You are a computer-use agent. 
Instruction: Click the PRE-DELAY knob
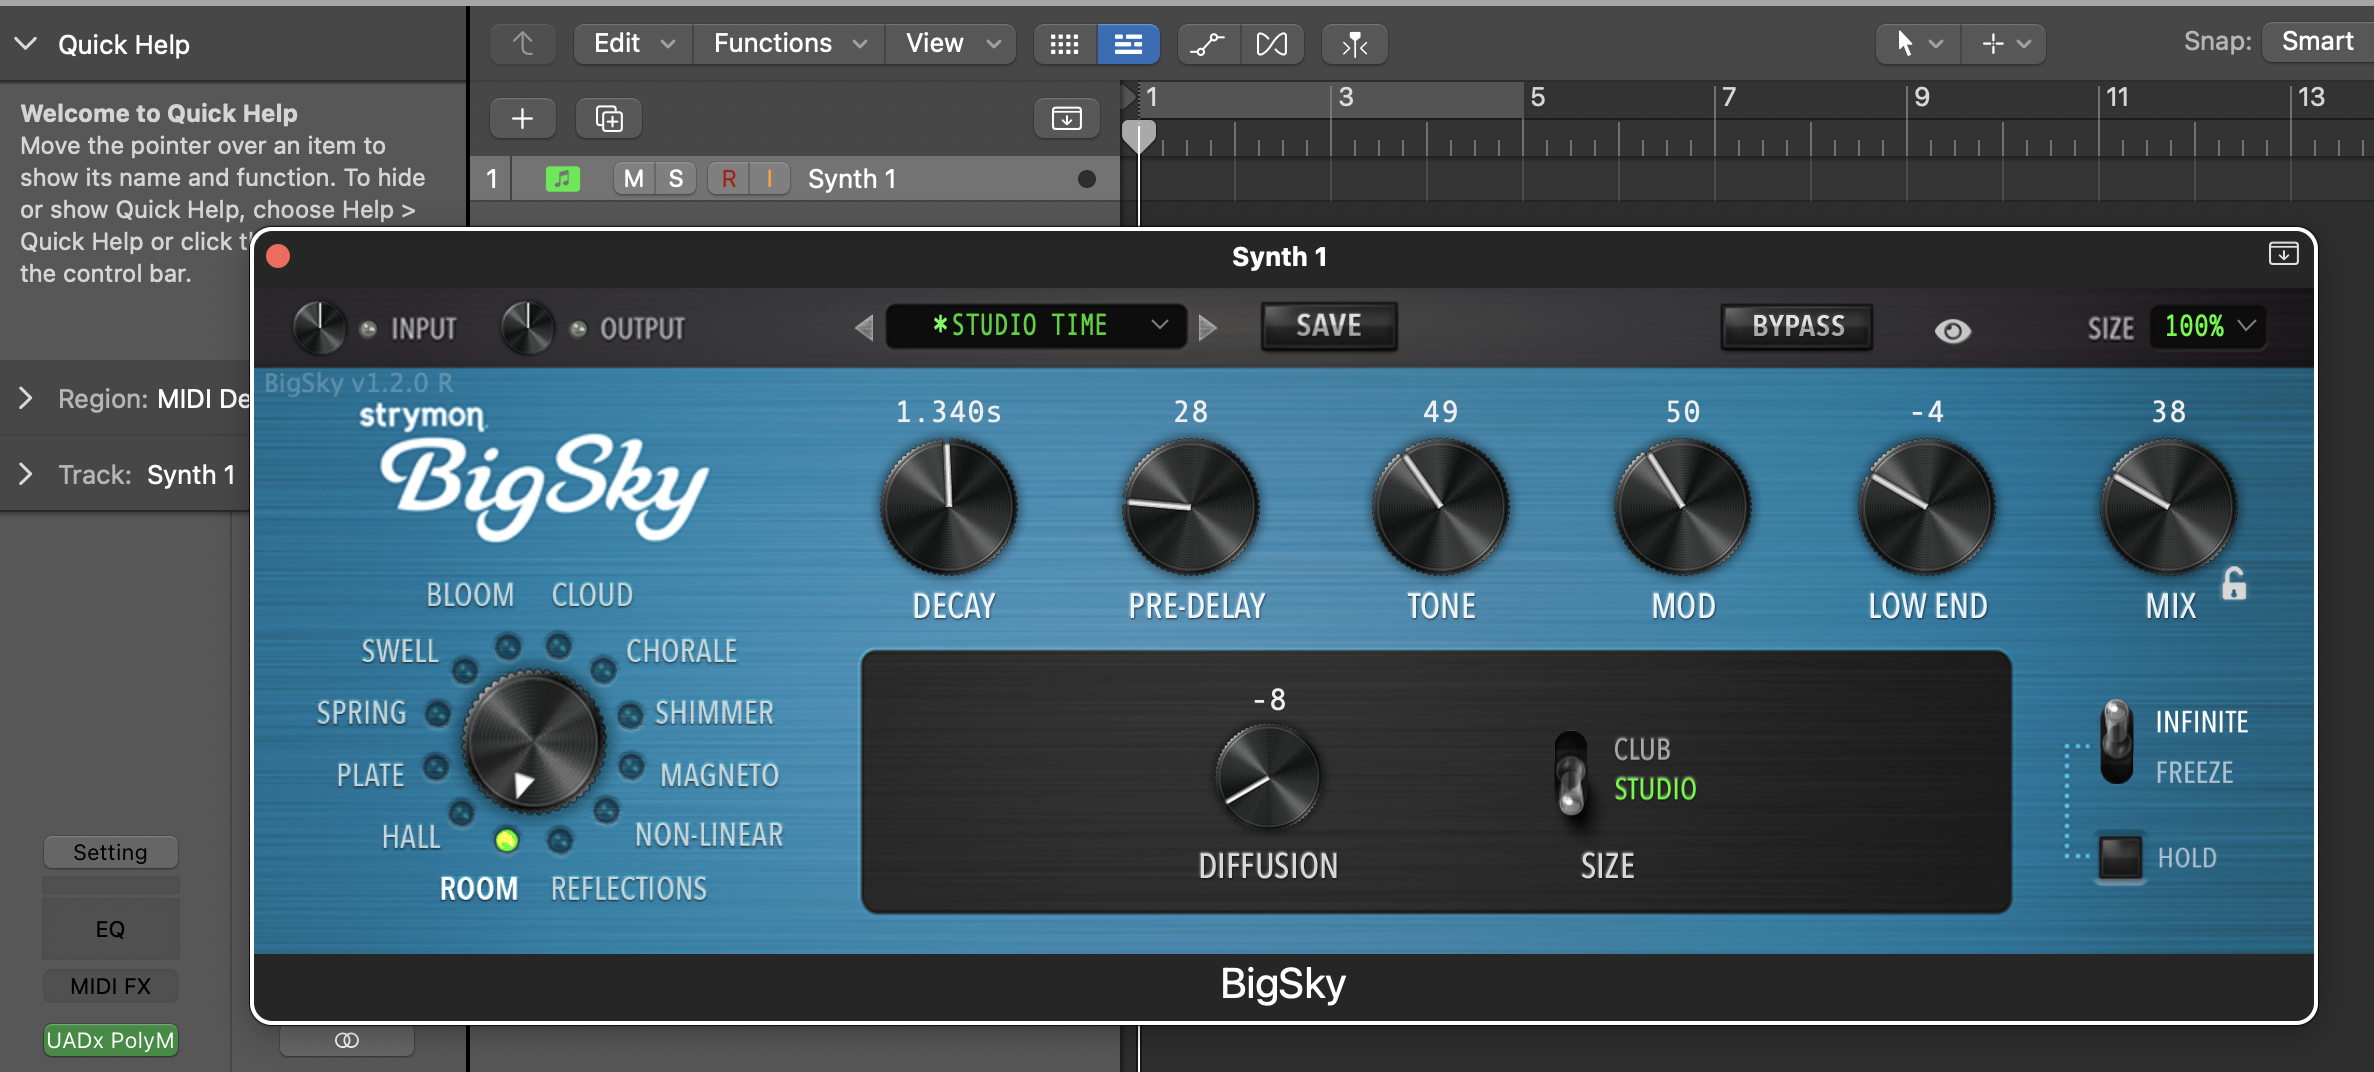1191,507
